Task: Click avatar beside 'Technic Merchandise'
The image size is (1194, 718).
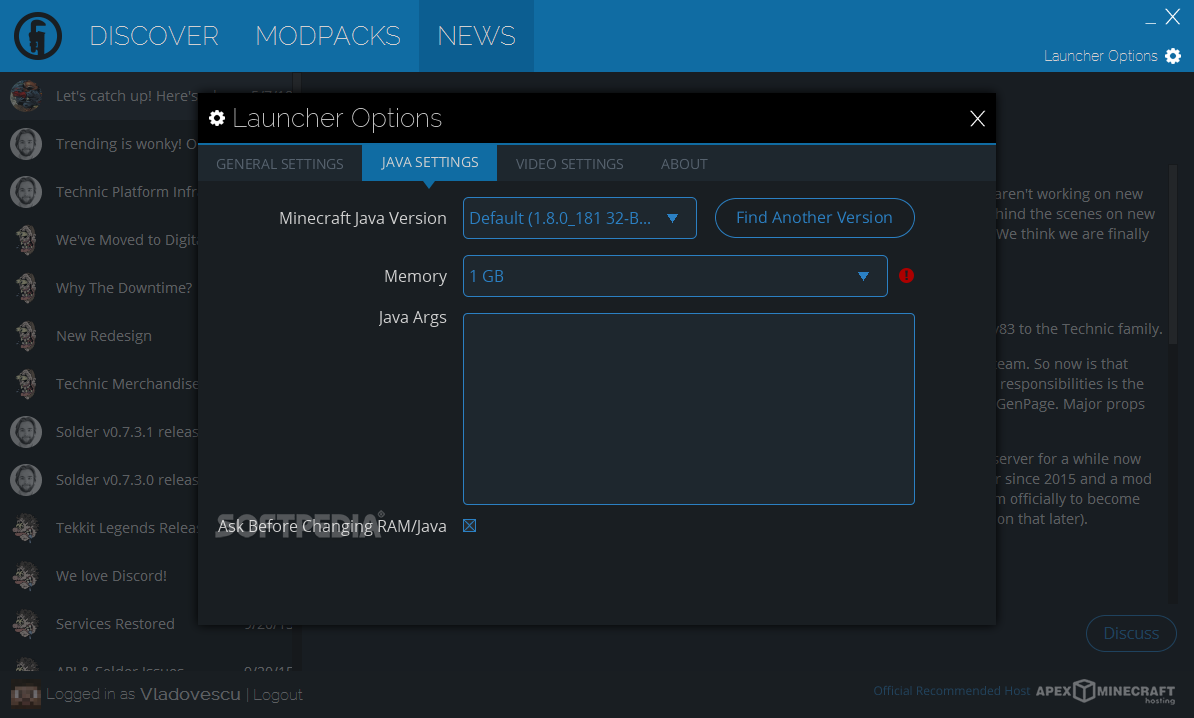Action: pyautogui.click(x=26, y=384)
